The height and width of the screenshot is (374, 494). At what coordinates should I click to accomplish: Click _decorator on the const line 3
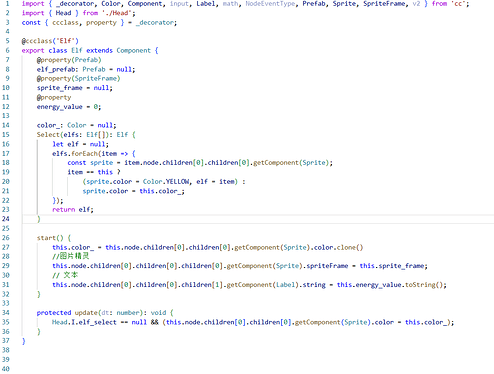tap(155, 22)
